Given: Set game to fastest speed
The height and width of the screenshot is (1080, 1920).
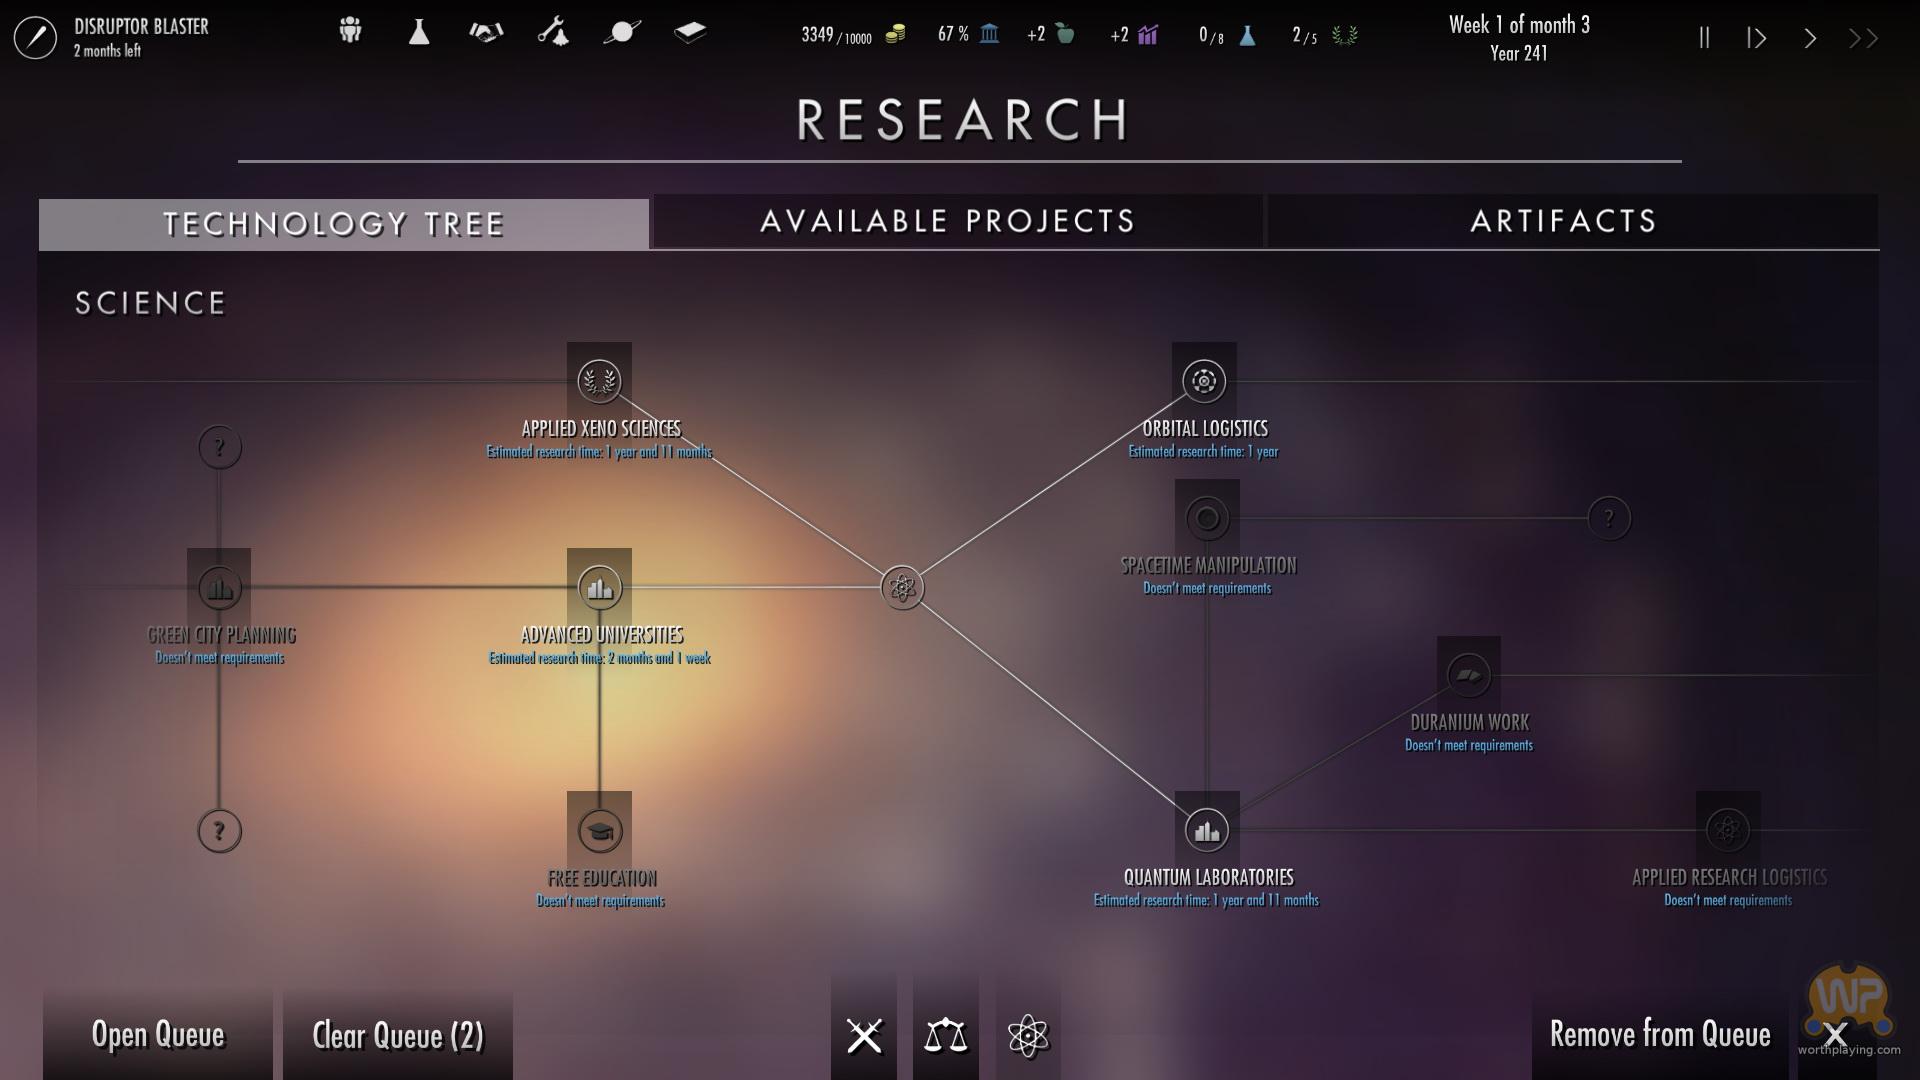Looking at the screenshot, I should click(1863, 38).
